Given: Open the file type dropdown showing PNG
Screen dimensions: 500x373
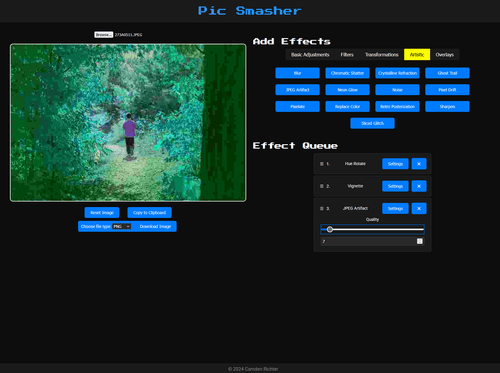Looking at the screenshot, I should click(x=121, y=226).
